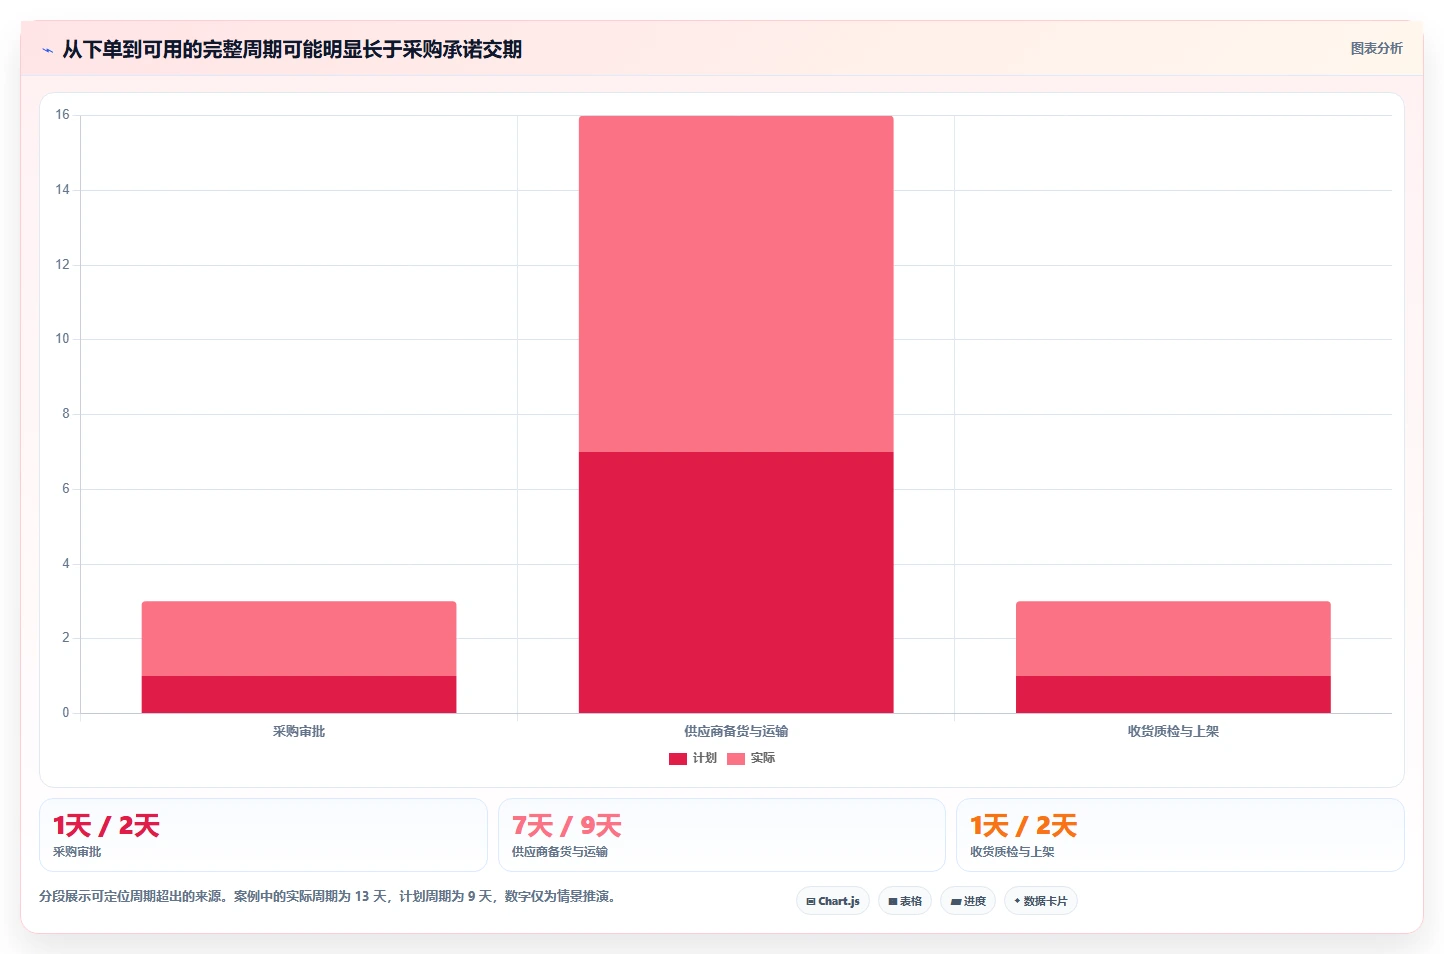Click the 实际 legend label text
The width and height of the screenshot is (1444, 954).
[x=763, y=758]
